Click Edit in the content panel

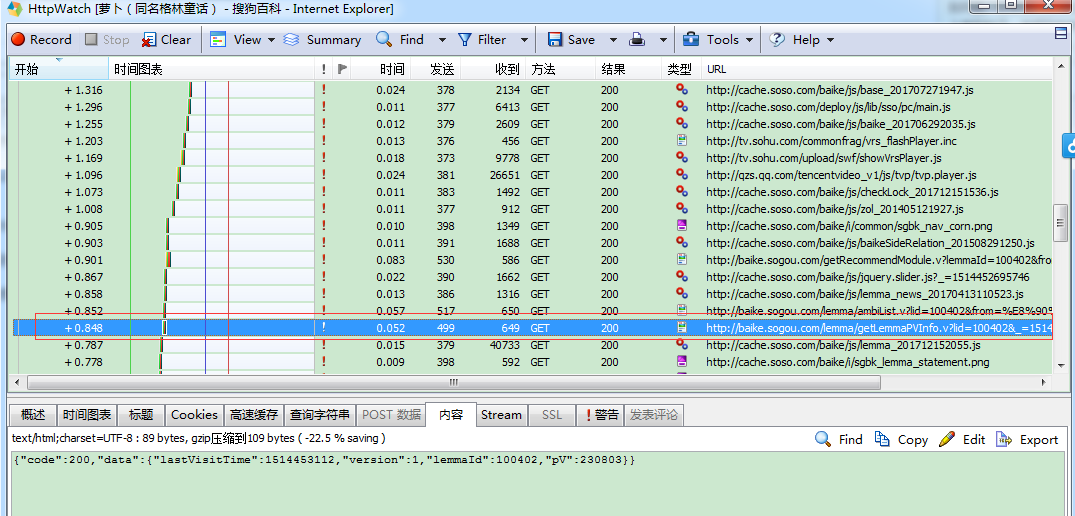pyautogui.click(x=963, y=439)
